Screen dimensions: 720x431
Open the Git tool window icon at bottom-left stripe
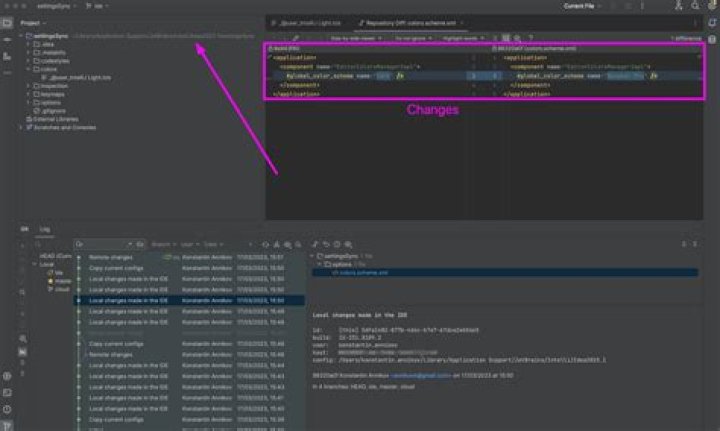(x=7, y=425)
